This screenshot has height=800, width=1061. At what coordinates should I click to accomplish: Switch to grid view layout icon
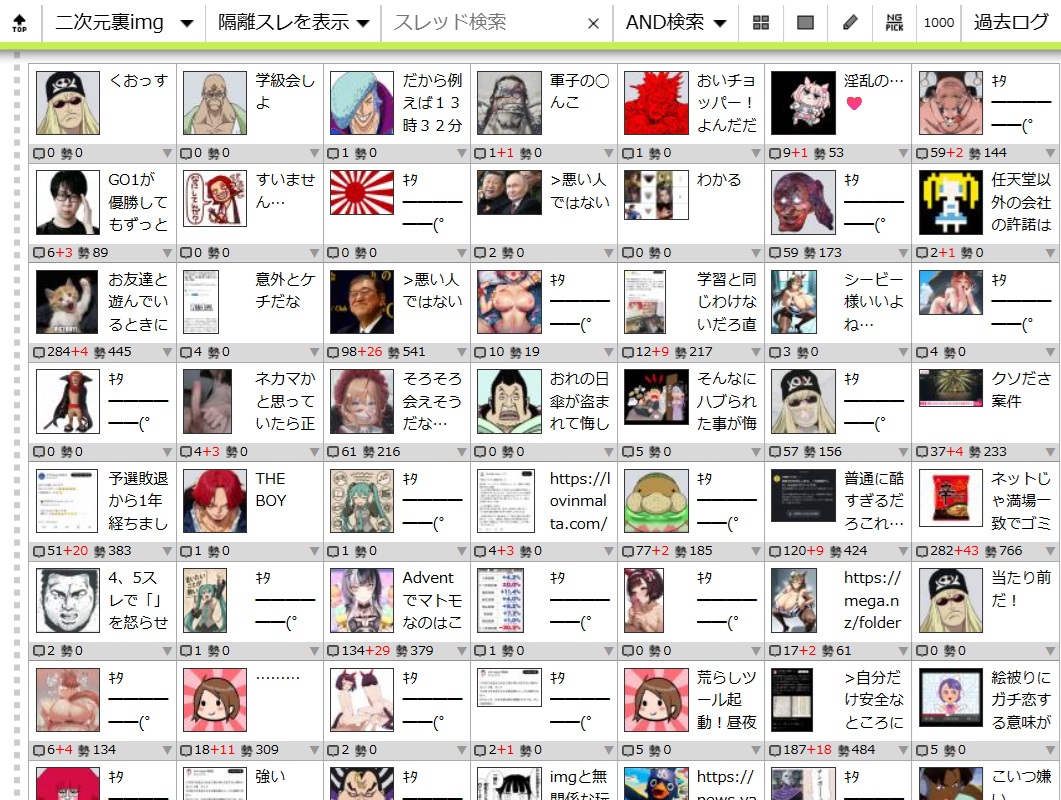point(761,23)
